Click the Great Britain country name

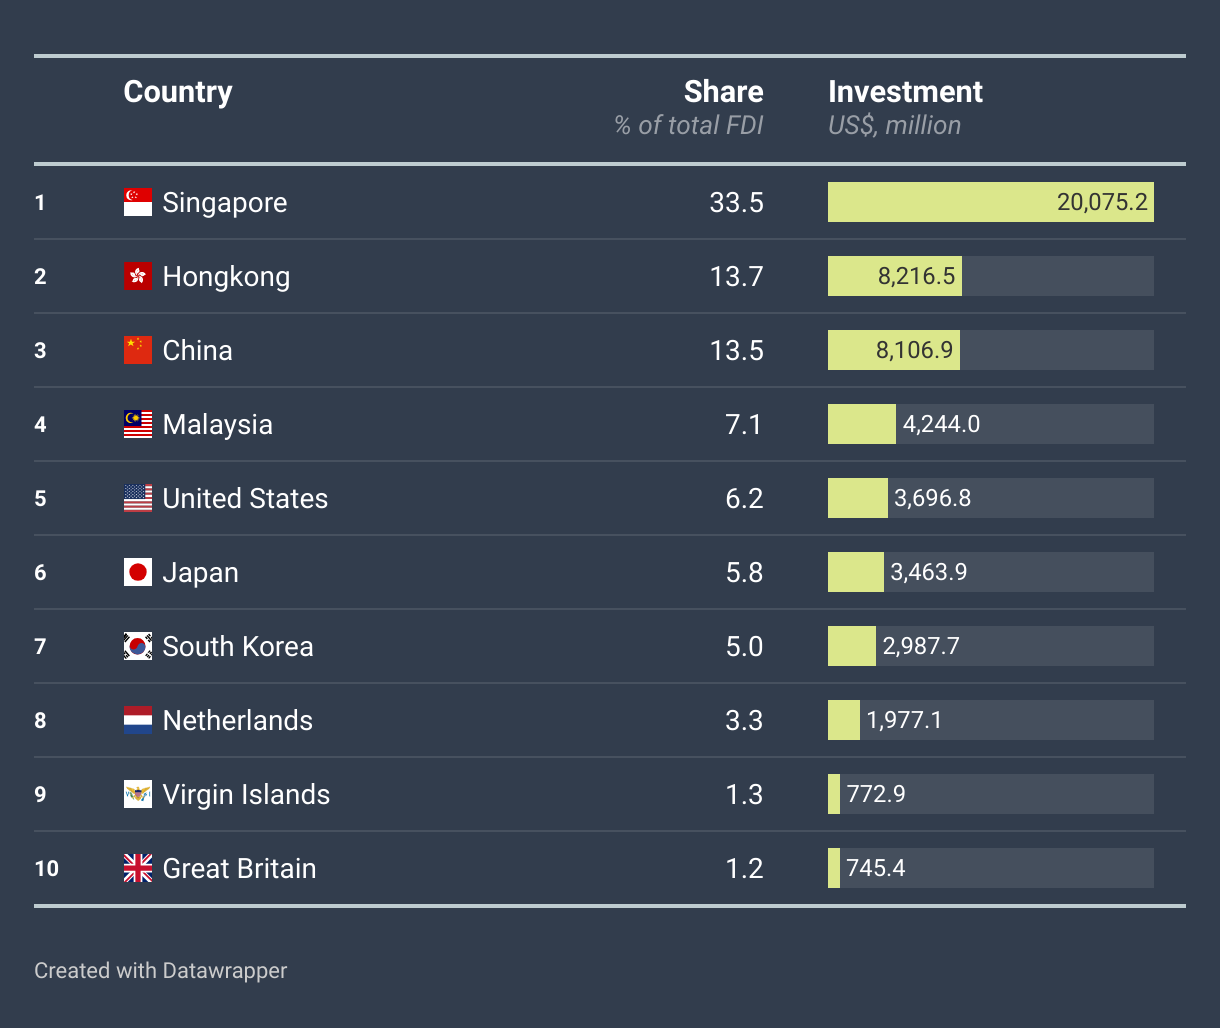(x=239, y=869)
